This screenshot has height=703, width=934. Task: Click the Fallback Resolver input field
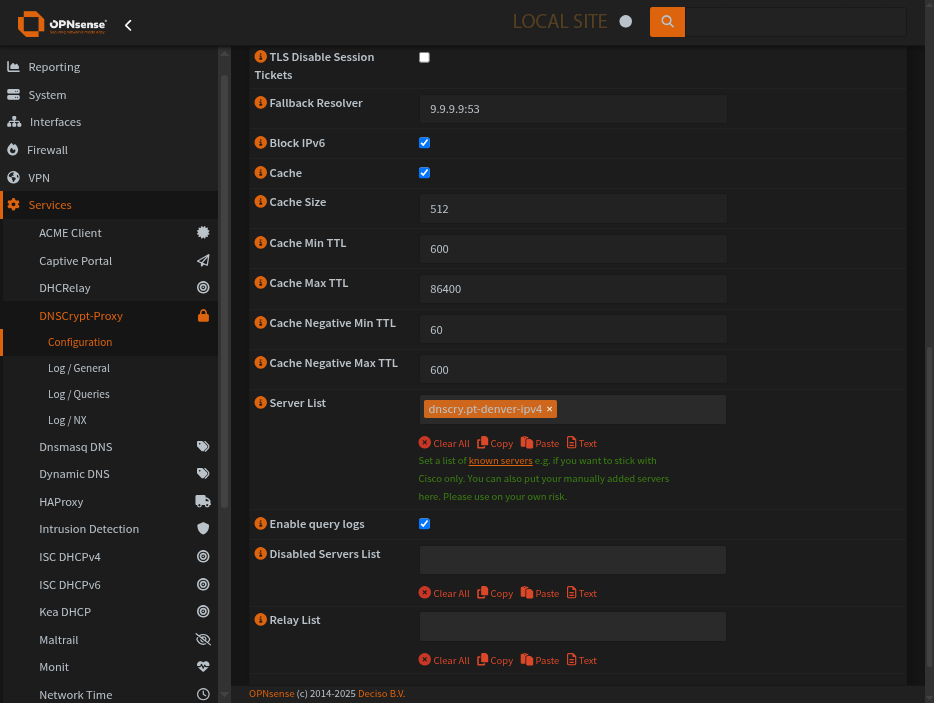point(573,109)
